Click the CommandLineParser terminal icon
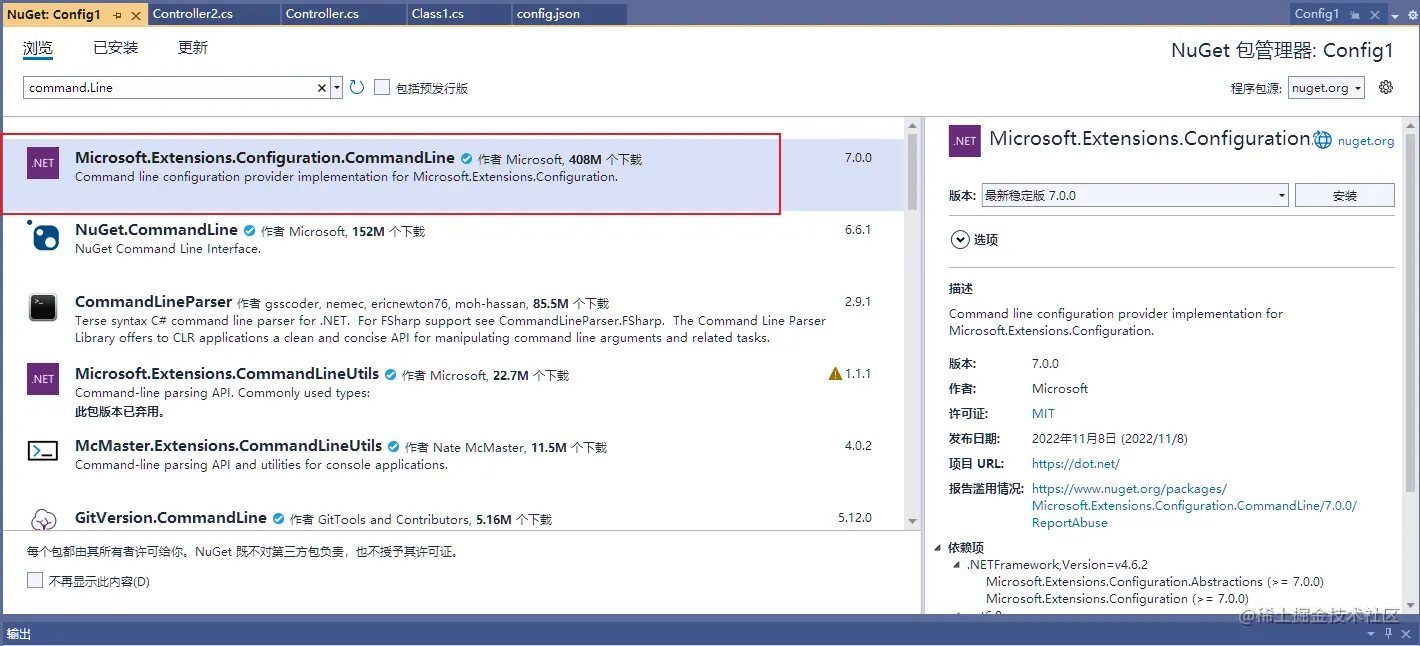The height and width of the screenshot is (646, 1420). click(43, 307)
